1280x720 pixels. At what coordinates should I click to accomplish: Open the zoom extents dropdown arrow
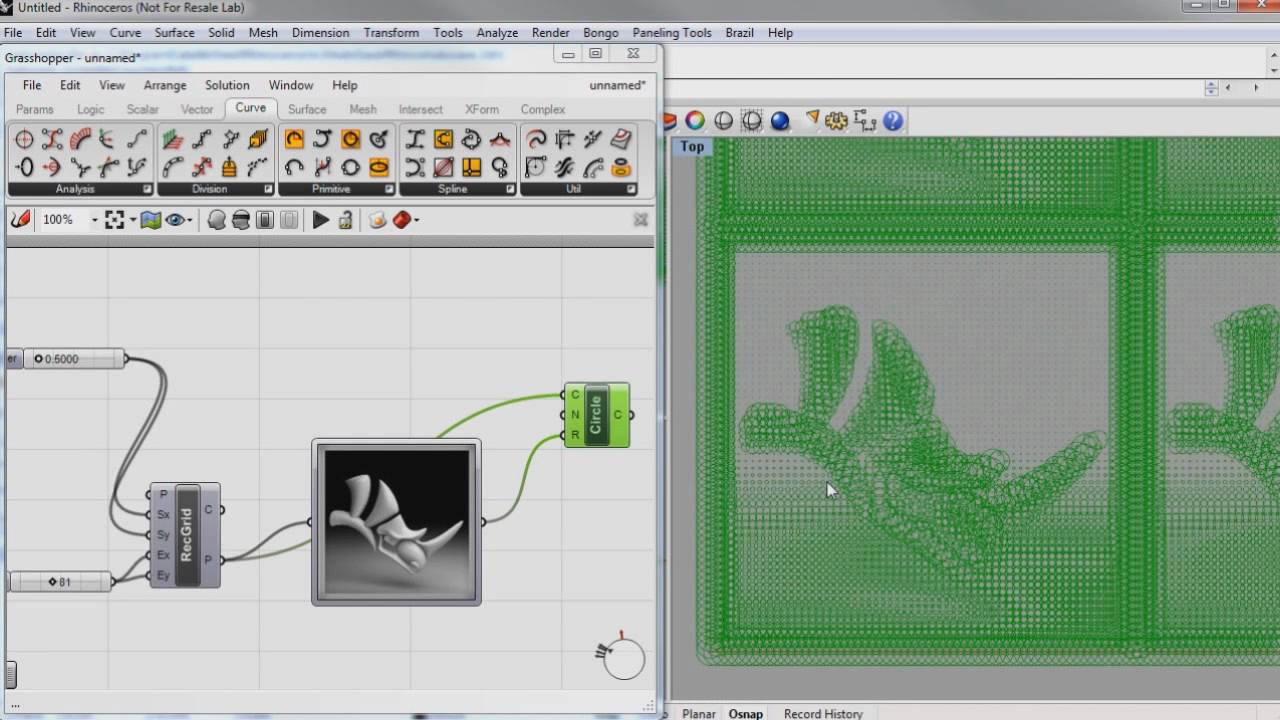[x=132, y=219]
